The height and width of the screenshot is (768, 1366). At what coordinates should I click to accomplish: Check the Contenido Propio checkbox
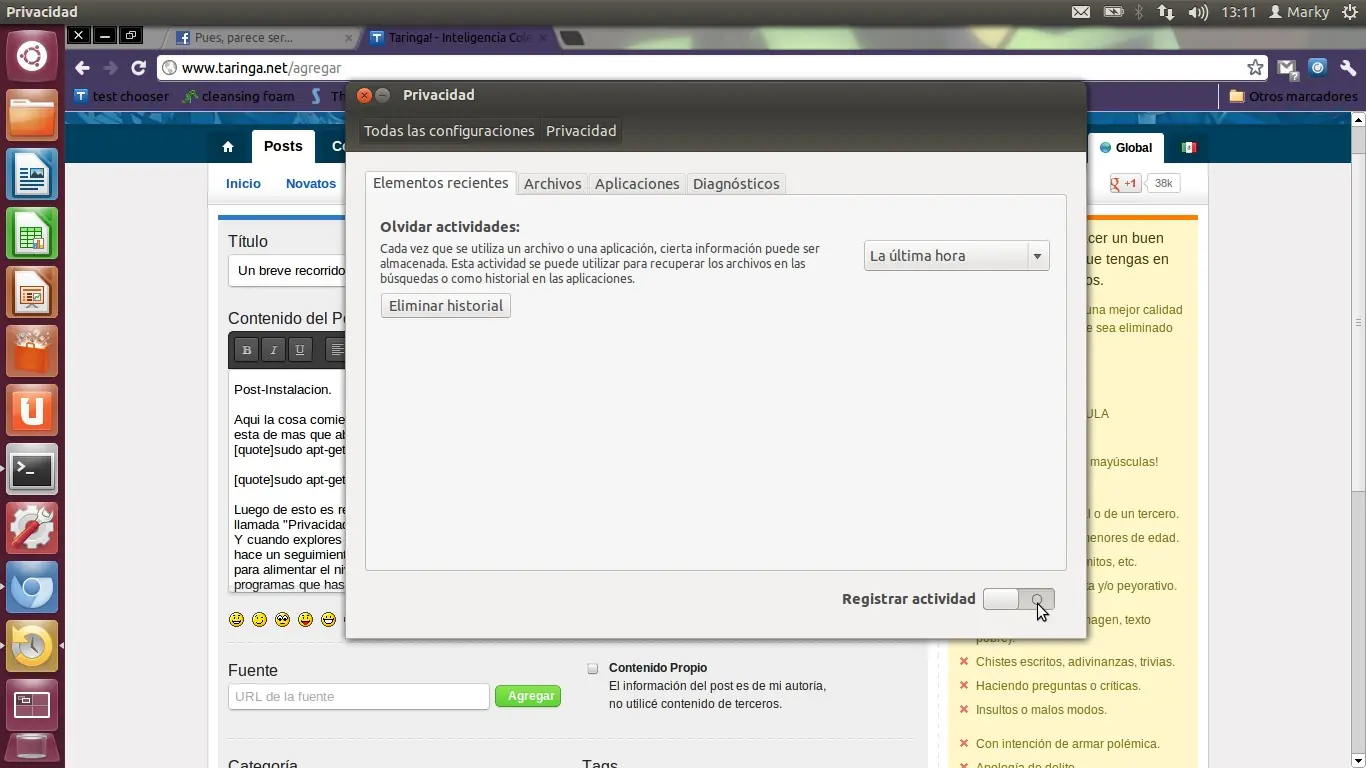pyautogui.click(x=593, y=668)
